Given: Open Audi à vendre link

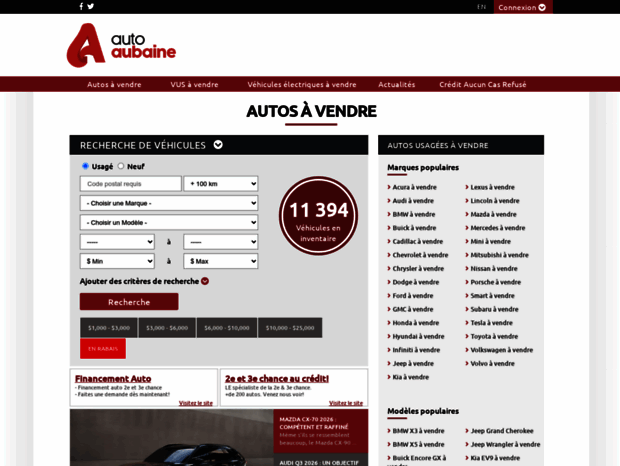Looking at the screenshot, I should click(x=413, y=201).
